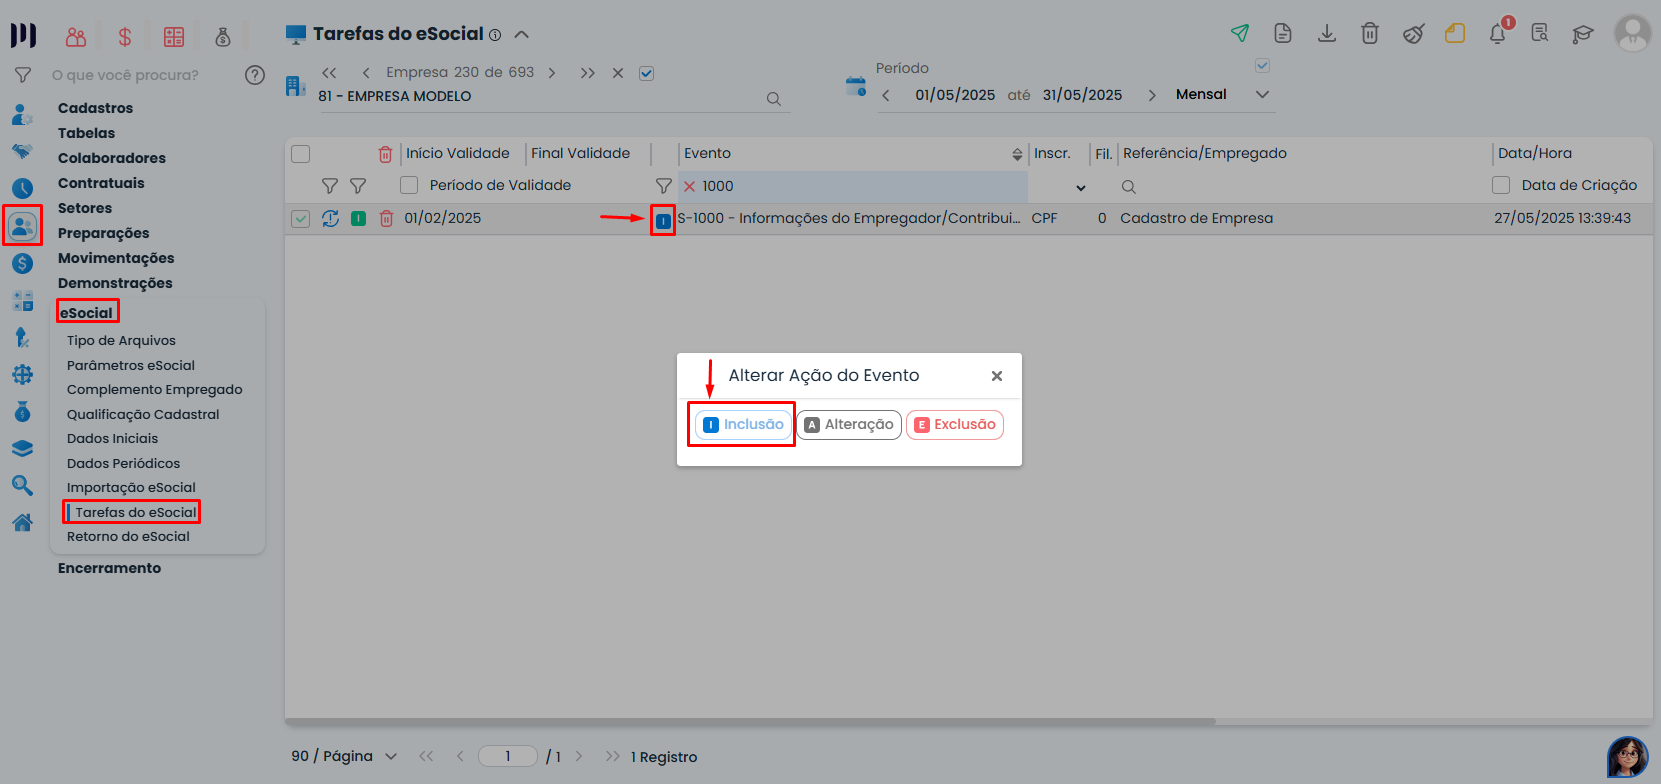Screen dimensions: 1661x784
Task: Jump to the last company
Action: coord(588,73)
